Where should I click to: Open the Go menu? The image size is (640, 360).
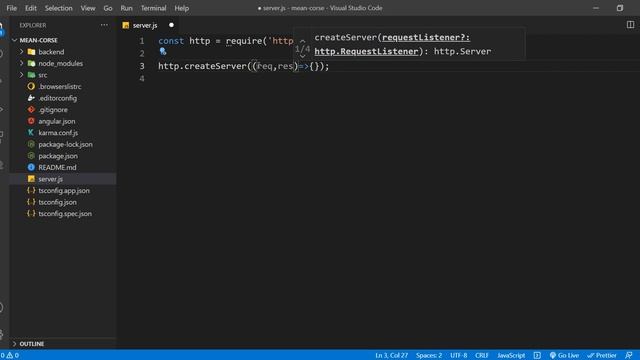(x=108, y=8)
